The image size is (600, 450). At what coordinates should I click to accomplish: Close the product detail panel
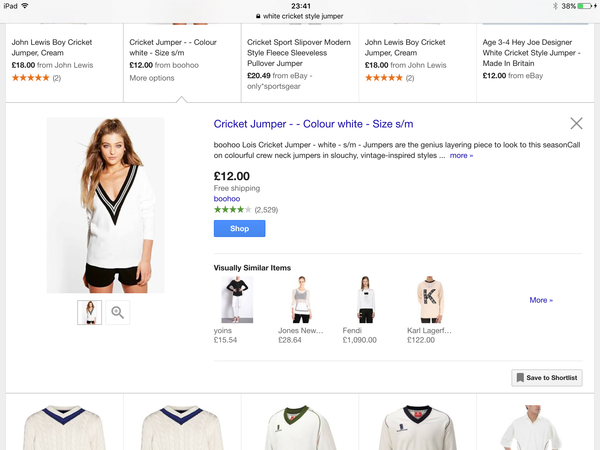coord(576,124)
